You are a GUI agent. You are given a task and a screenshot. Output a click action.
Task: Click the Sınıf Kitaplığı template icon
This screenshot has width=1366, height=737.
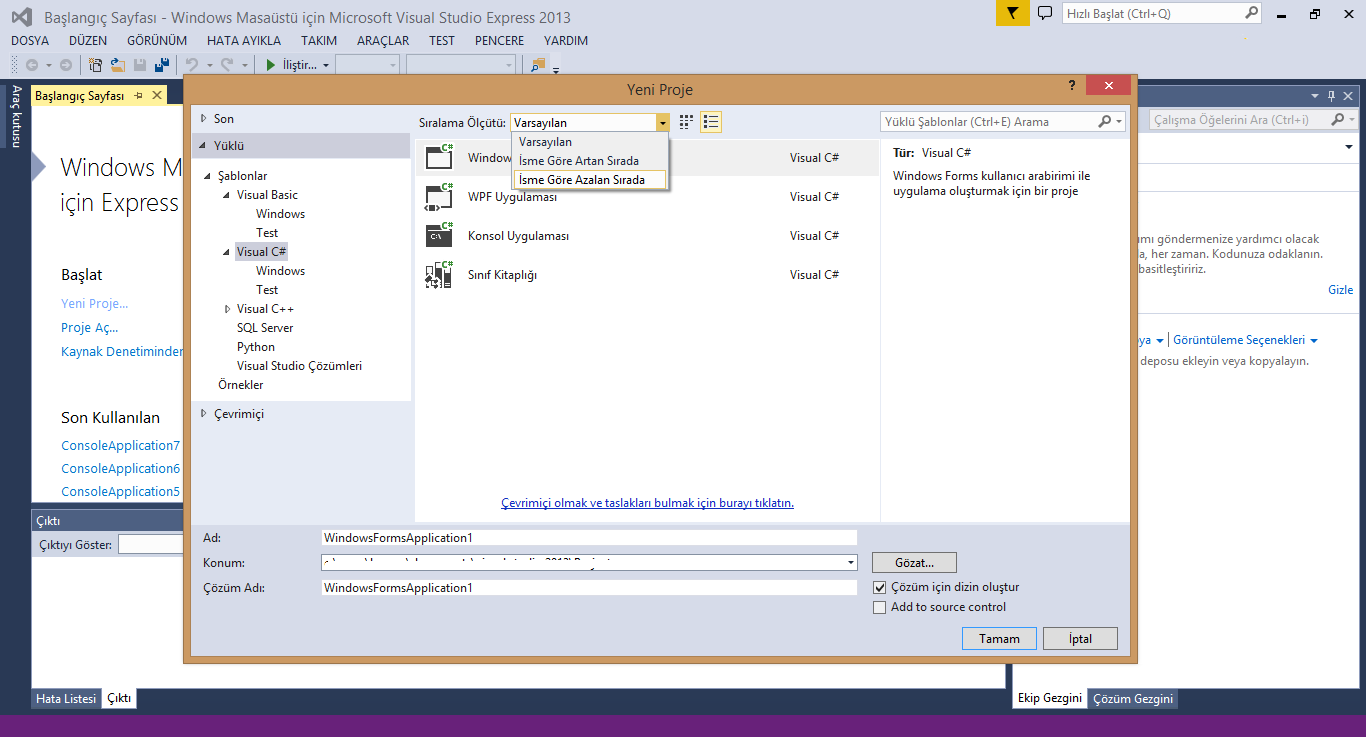(x=439, y=275)
